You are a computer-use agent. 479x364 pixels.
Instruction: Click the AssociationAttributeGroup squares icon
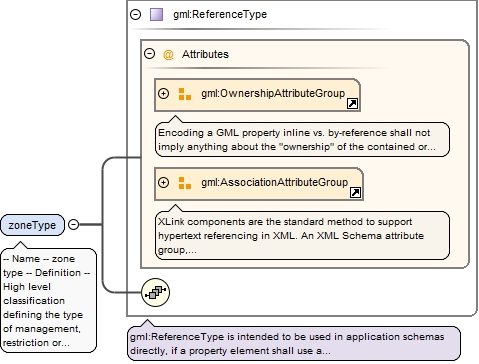click(185, 183)
